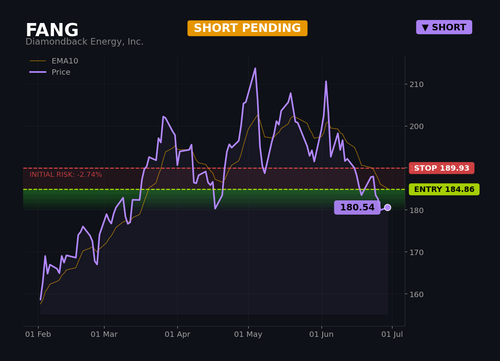
Task: Click the purple SHORT direction badge
Action: pyautogui.click(x=444, y=27)
